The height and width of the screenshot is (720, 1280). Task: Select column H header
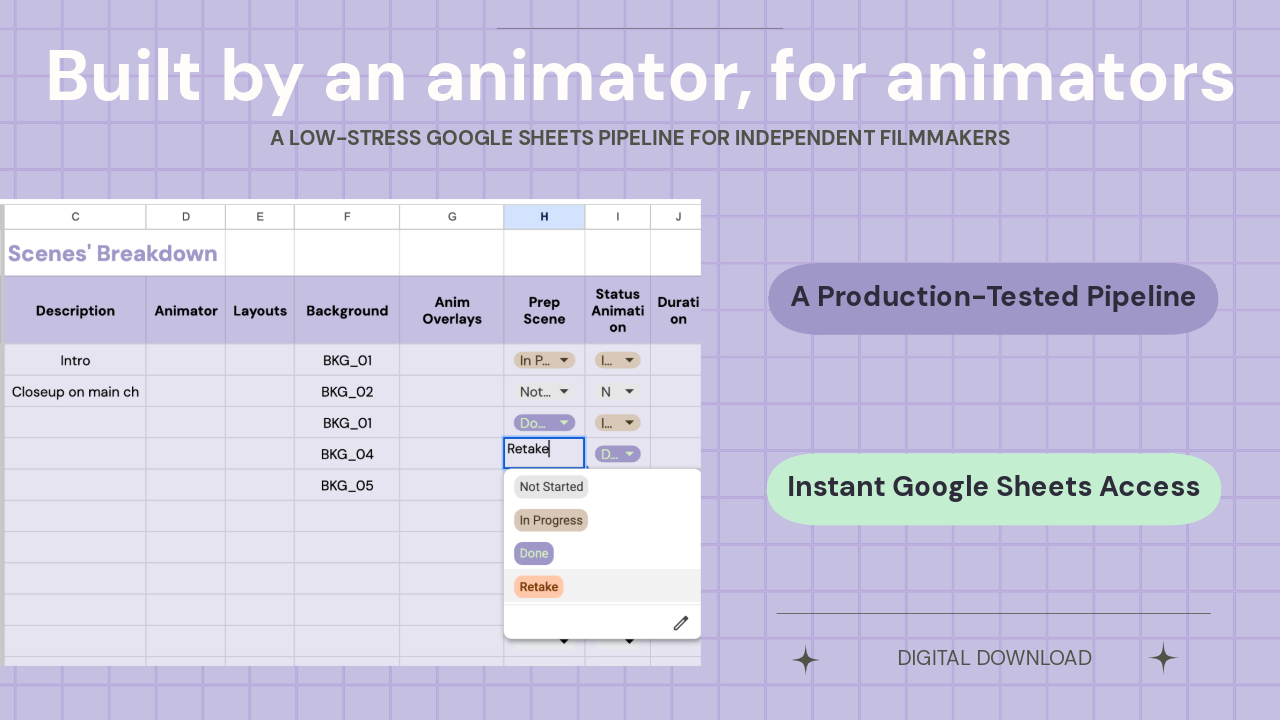coord(544,217)
